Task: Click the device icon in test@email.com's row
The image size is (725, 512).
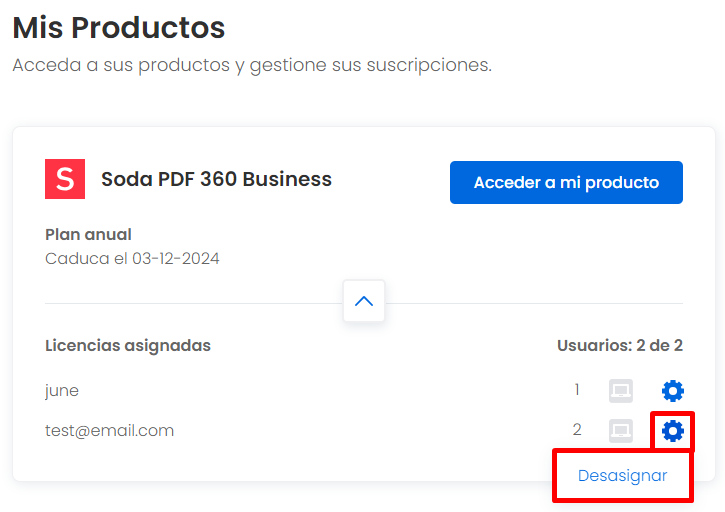Action: point(621,431)
